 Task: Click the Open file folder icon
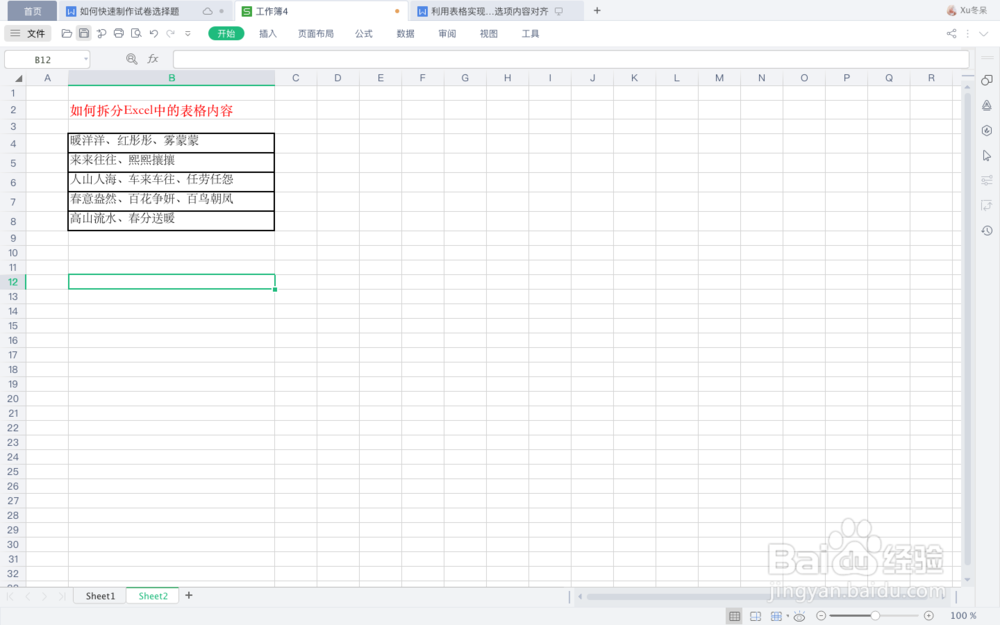click(66, 33)
